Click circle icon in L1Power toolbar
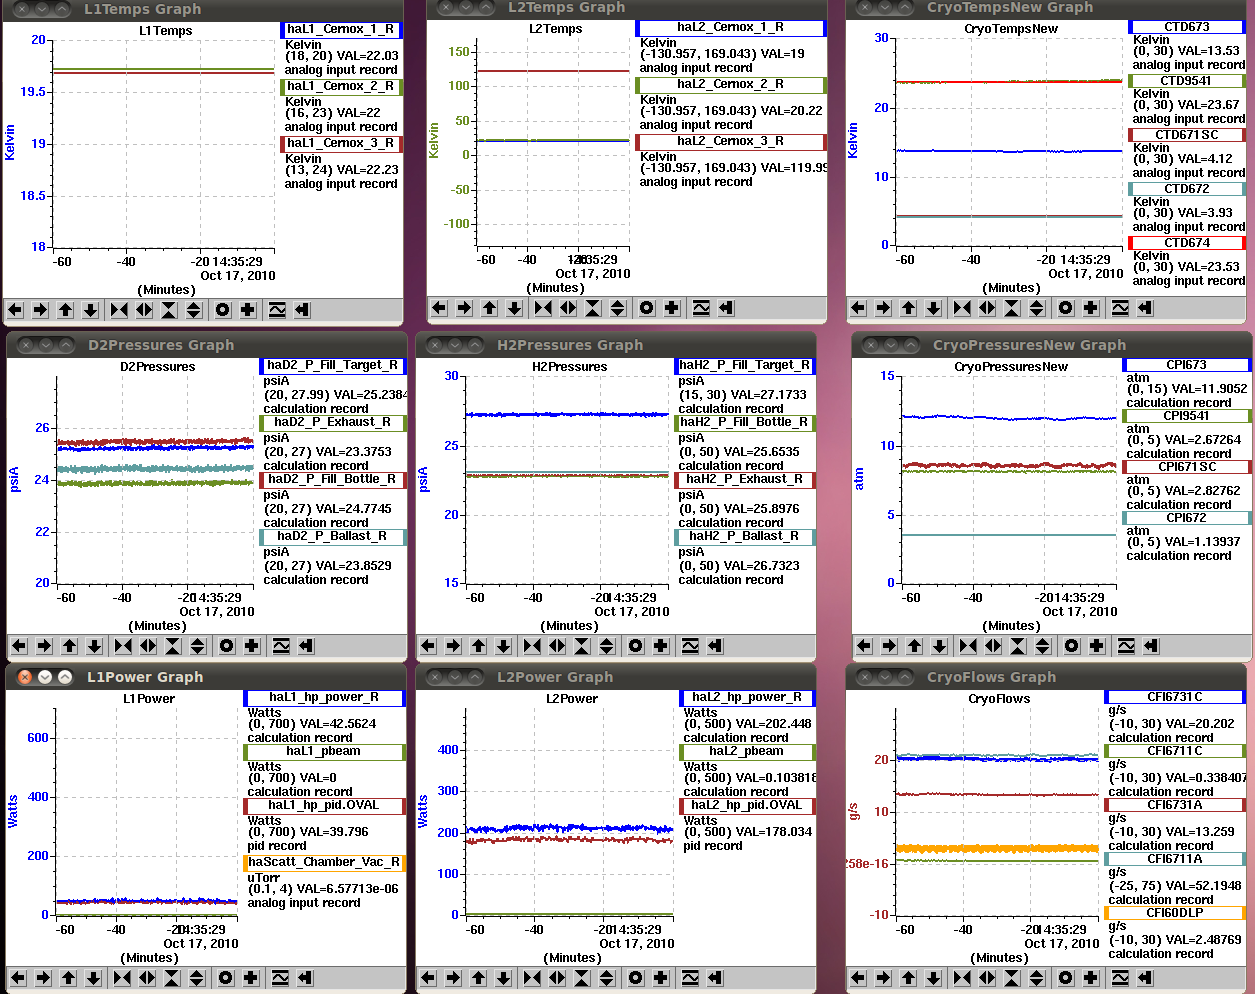1255x994 pixels. click(x=226, y=978)
